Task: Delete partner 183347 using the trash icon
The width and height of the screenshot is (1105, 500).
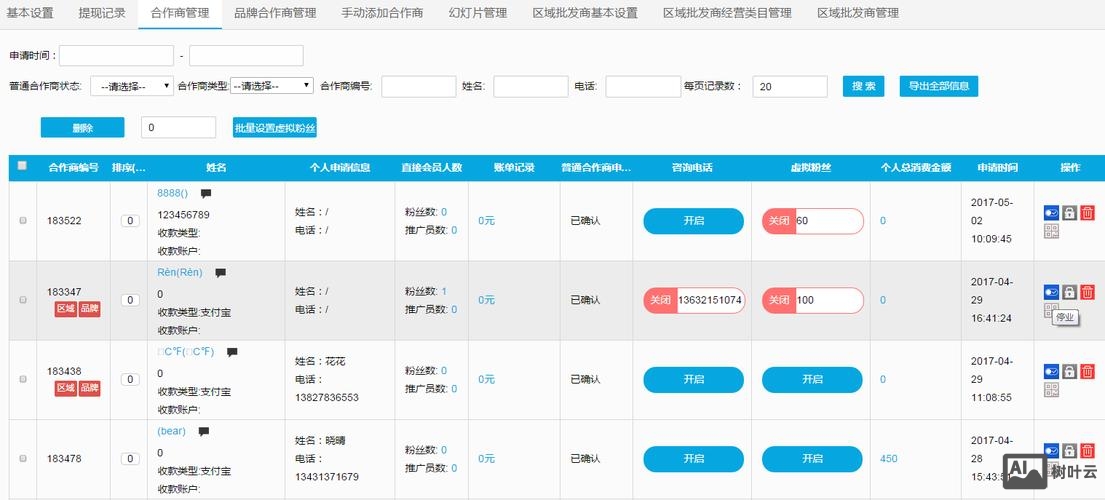Action: point(1087,292)
